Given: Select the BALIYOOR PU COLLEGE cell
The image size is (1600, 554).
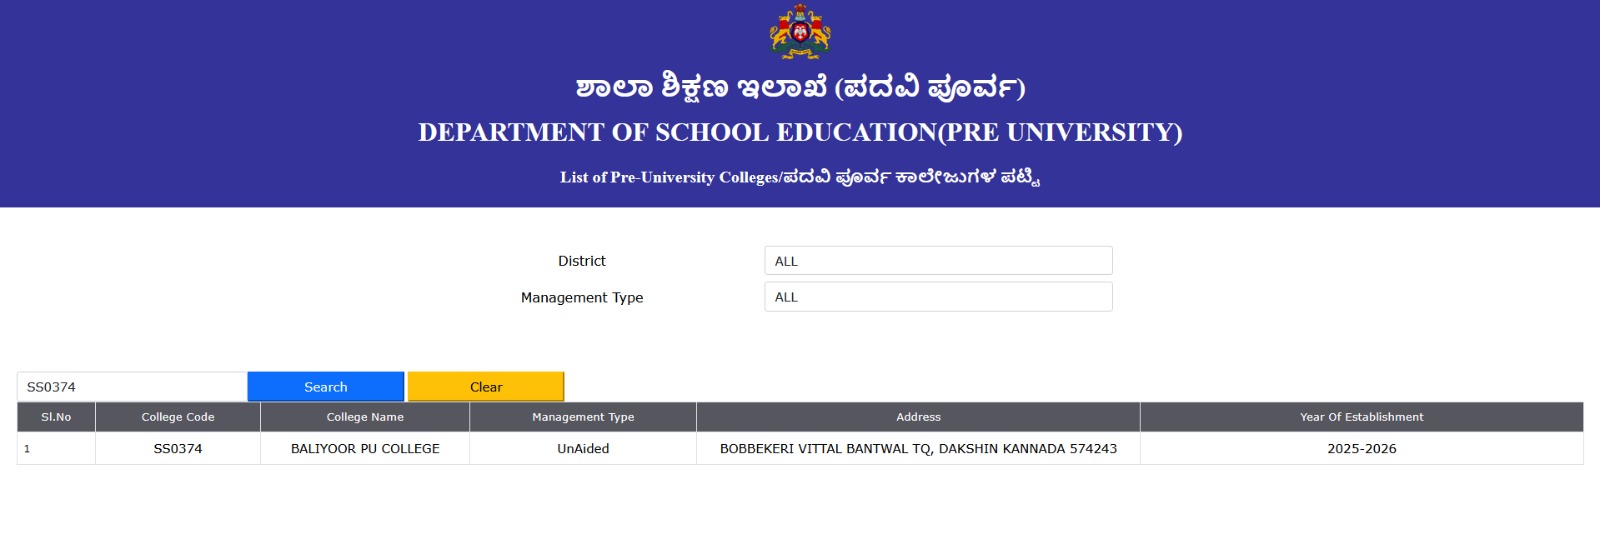Looking at the screenshot, I should click(365, 449).
